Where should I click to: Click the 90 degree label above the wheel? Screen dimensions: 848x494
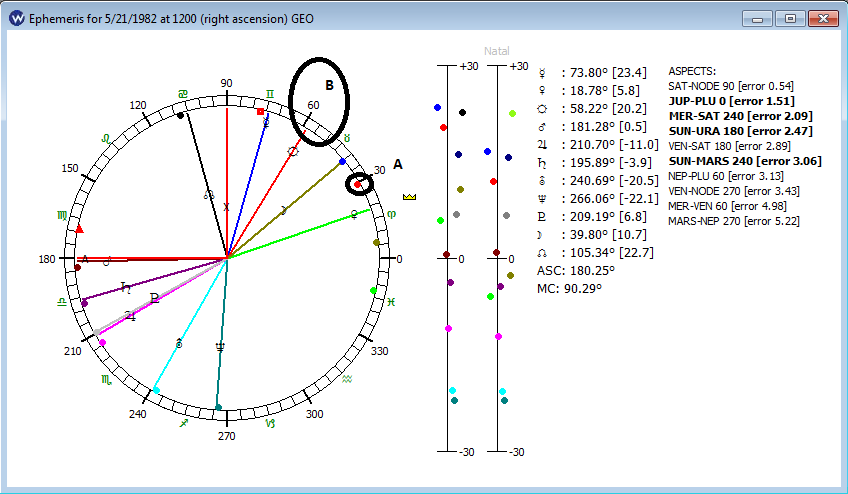pyautogui.click(x=226, y=83)
